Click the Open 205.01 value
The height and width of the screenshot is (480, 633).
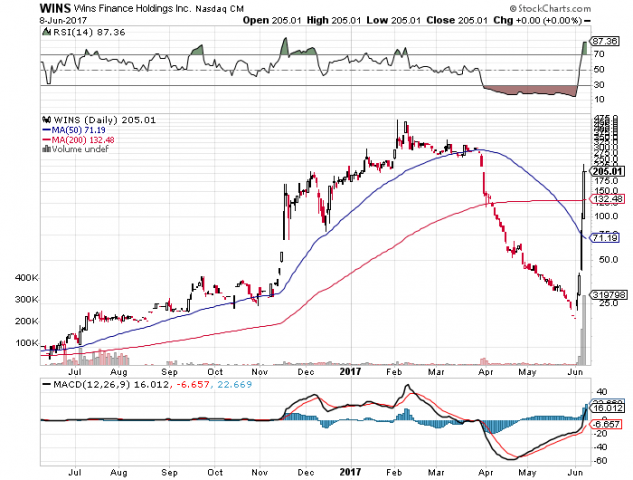[x=272, y=20]
